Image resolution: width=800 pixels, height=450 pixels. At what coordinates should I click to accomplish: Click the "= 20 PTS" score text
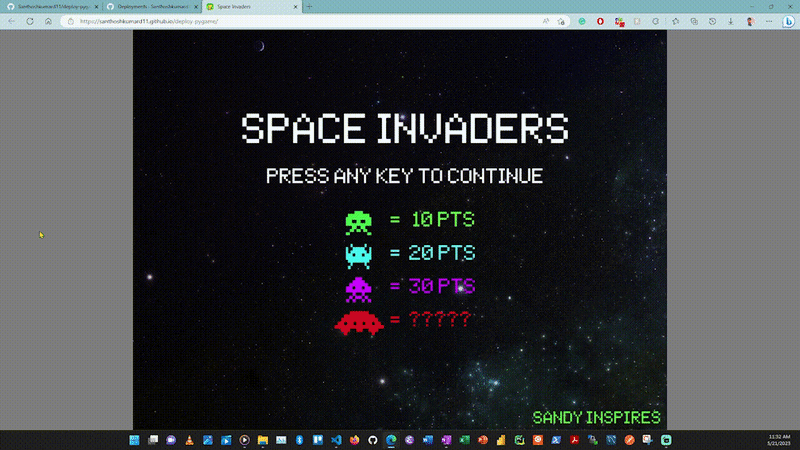[433, 253]
